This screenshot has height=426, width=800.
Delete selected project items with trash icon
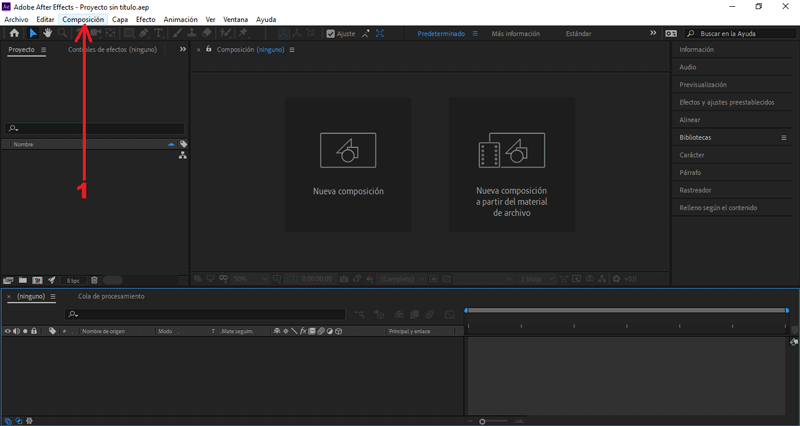point(94,280)
